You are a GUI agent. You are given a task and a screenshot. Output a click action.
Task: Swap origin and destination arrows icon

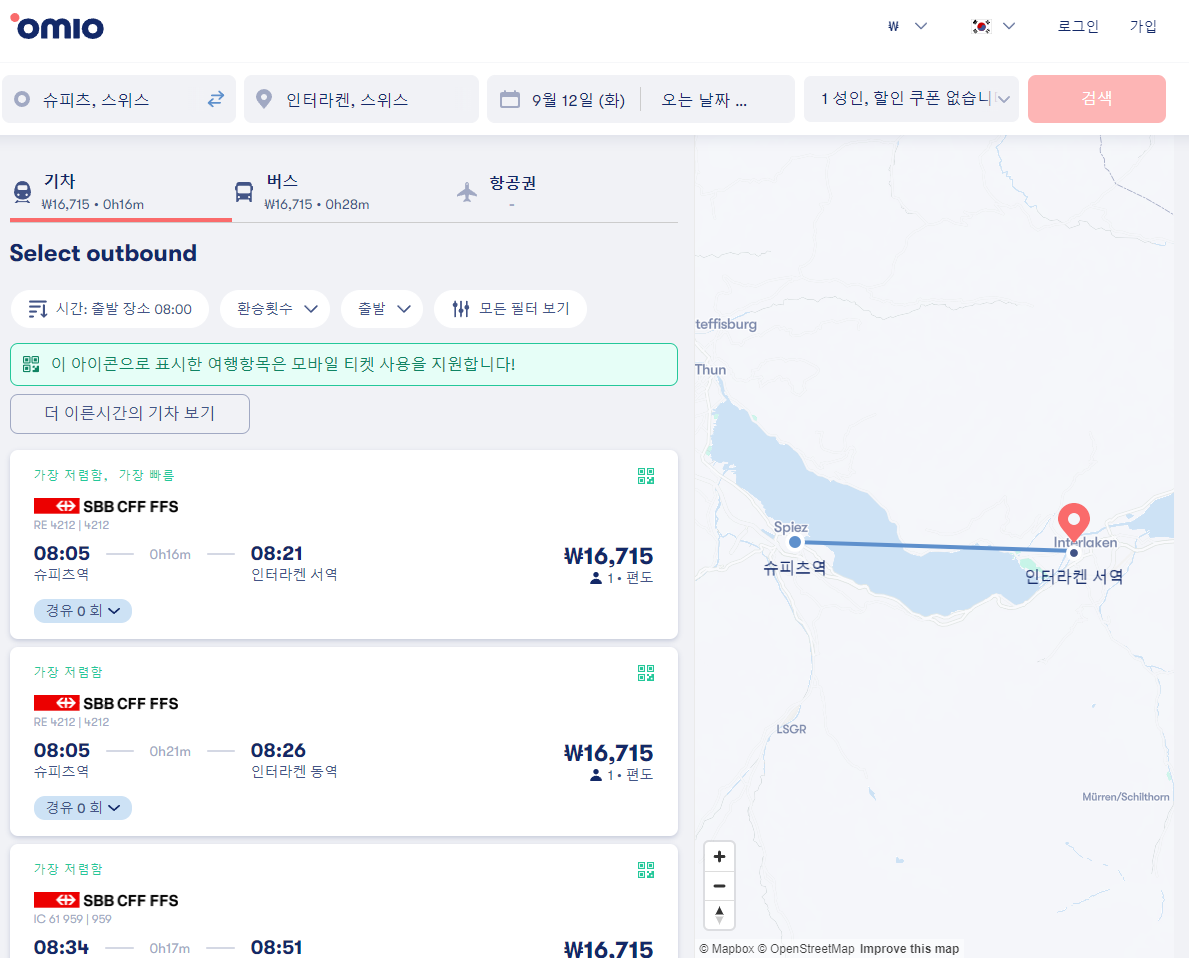click(x=216, y=99)
